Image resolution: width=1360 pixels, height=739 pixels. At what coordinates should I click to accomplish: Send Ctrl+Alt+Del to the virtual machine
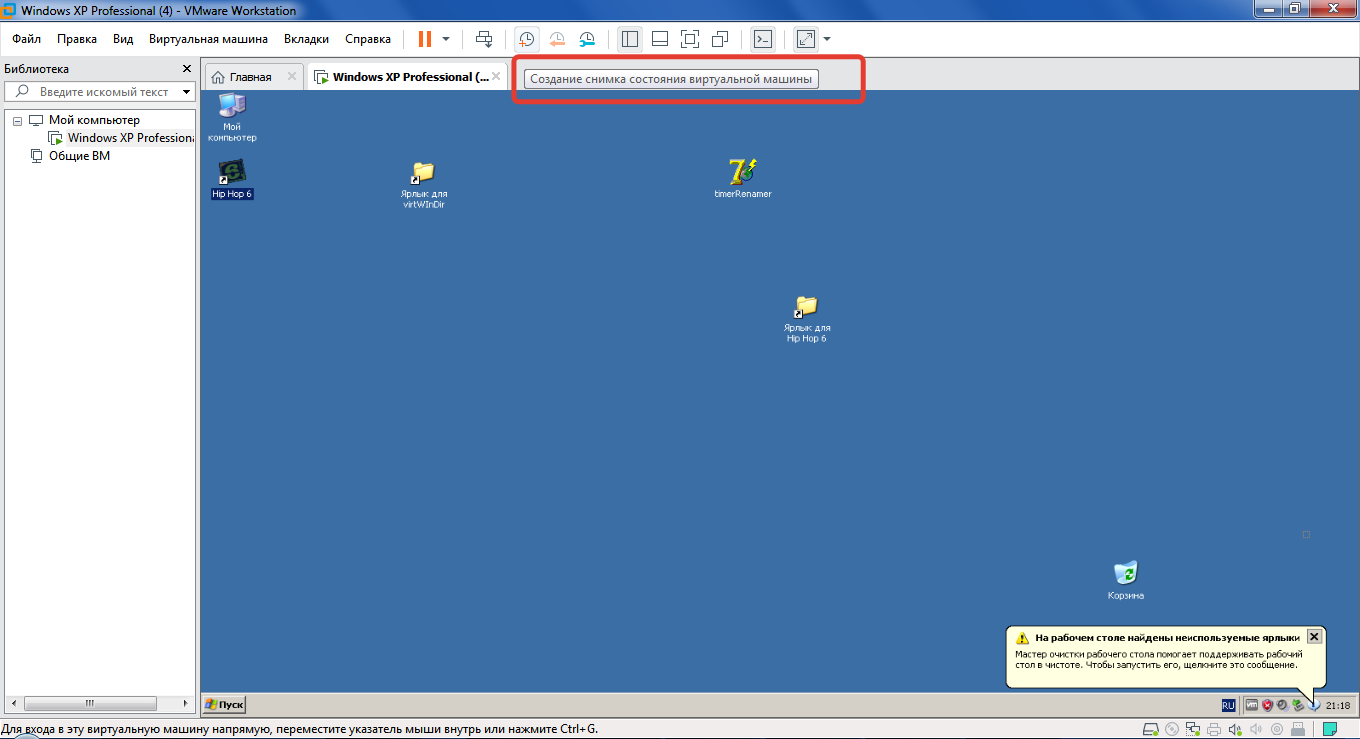click(x=484, y=39)
